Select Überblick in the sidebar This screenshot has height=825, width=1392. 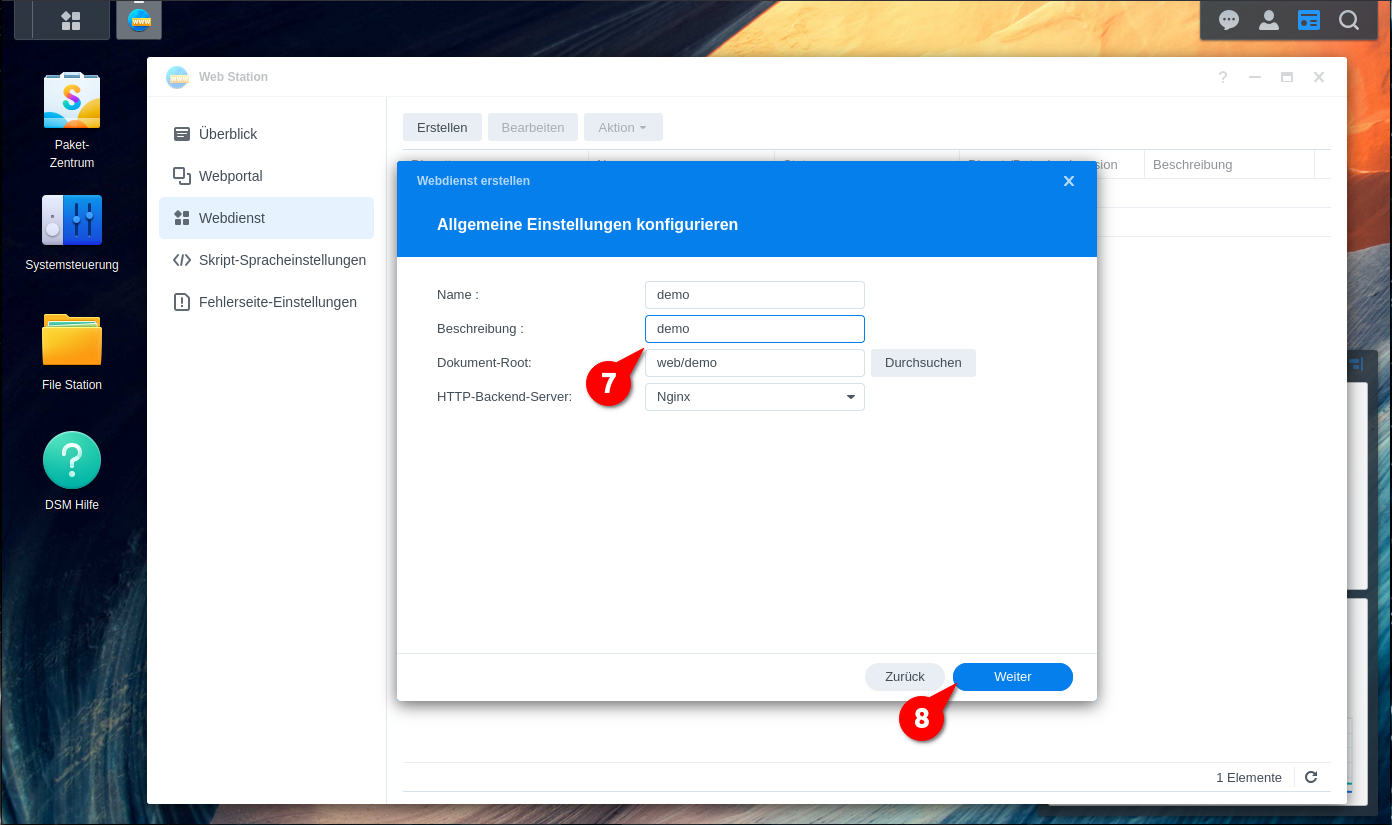(228, 134)
